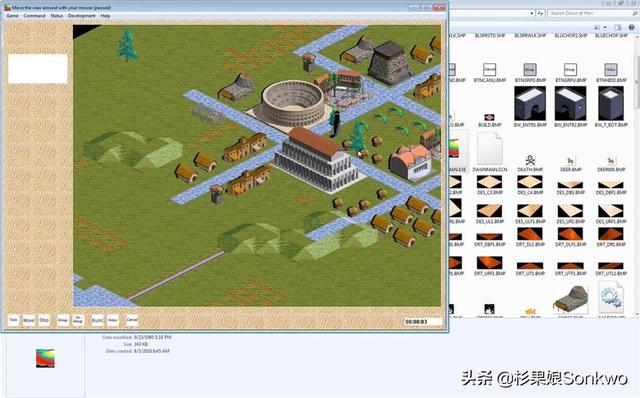This screenshot has height=398, width=640.
Task: Select DES_UR1.BMP tile file
Action: [x=570, y=214]
